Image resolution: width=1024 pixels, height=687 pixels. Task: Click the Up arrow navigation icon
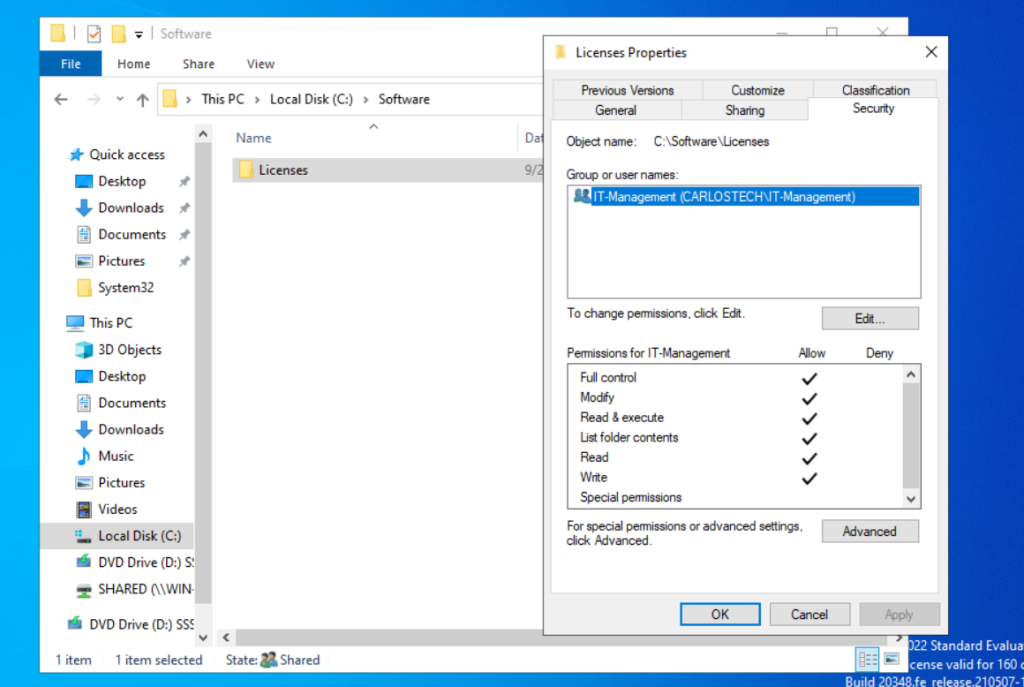[x=142, y=99]
